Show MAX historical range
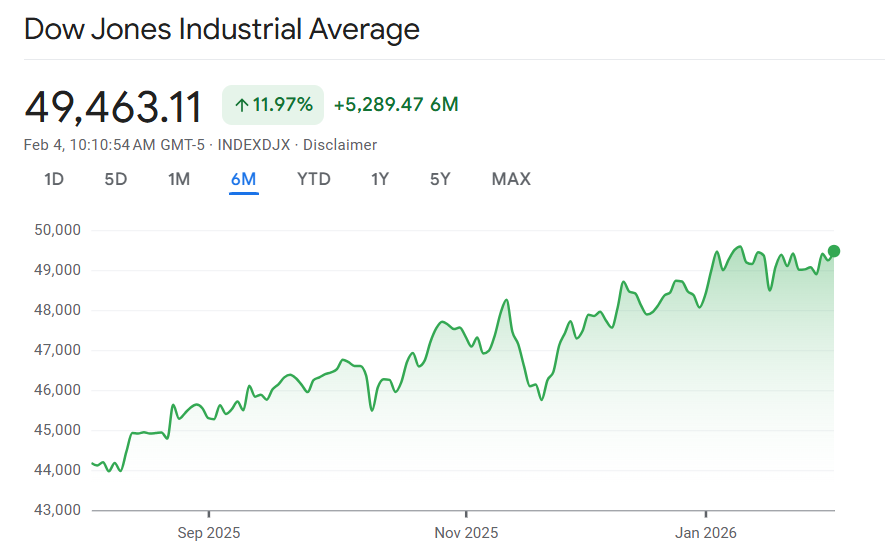Viewport: 885px width, 556px height. [x=511, y=180]
